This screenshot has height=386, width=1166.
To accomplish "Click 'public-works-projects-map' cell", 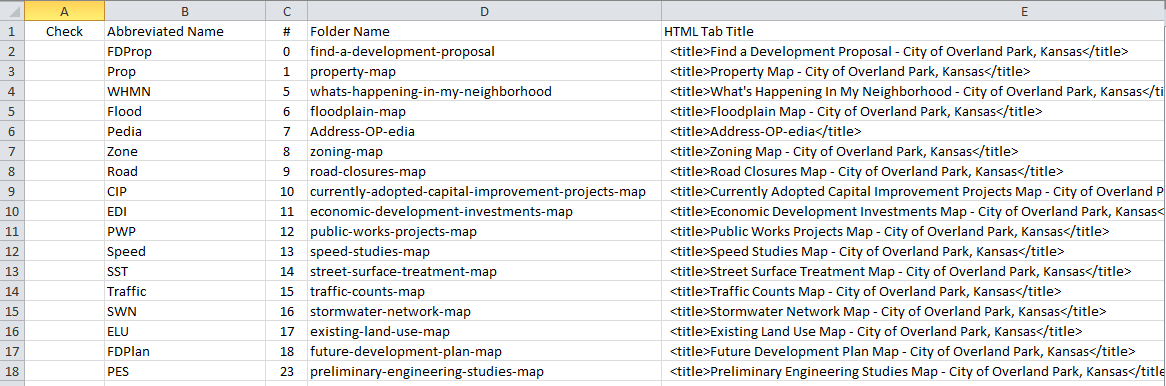I will click(x=484, y=232).
